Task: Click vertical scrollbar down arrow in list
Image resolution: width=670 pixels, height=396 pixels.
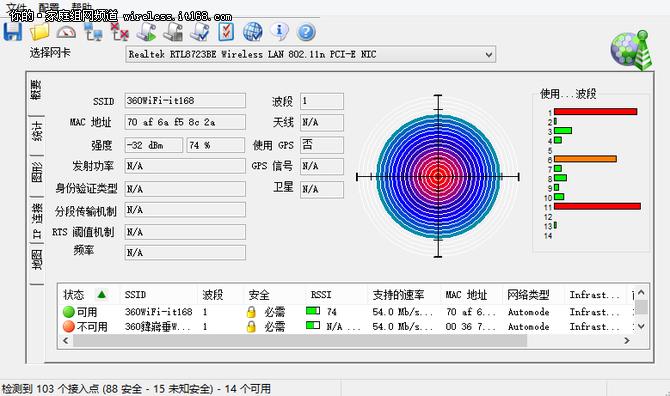Action: point(641,326)
